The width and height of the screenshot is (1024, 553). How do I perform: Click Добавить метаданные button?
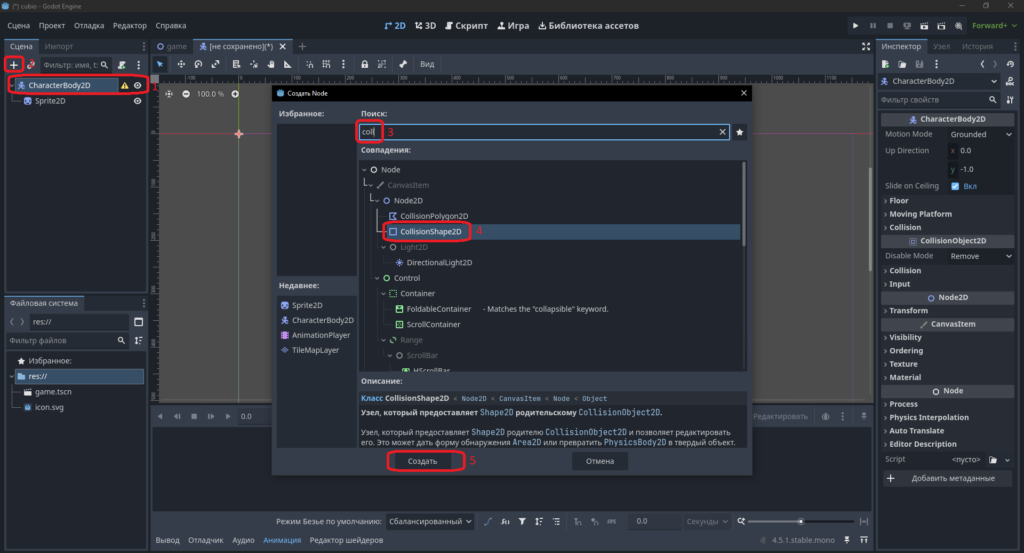coord(946,478)
